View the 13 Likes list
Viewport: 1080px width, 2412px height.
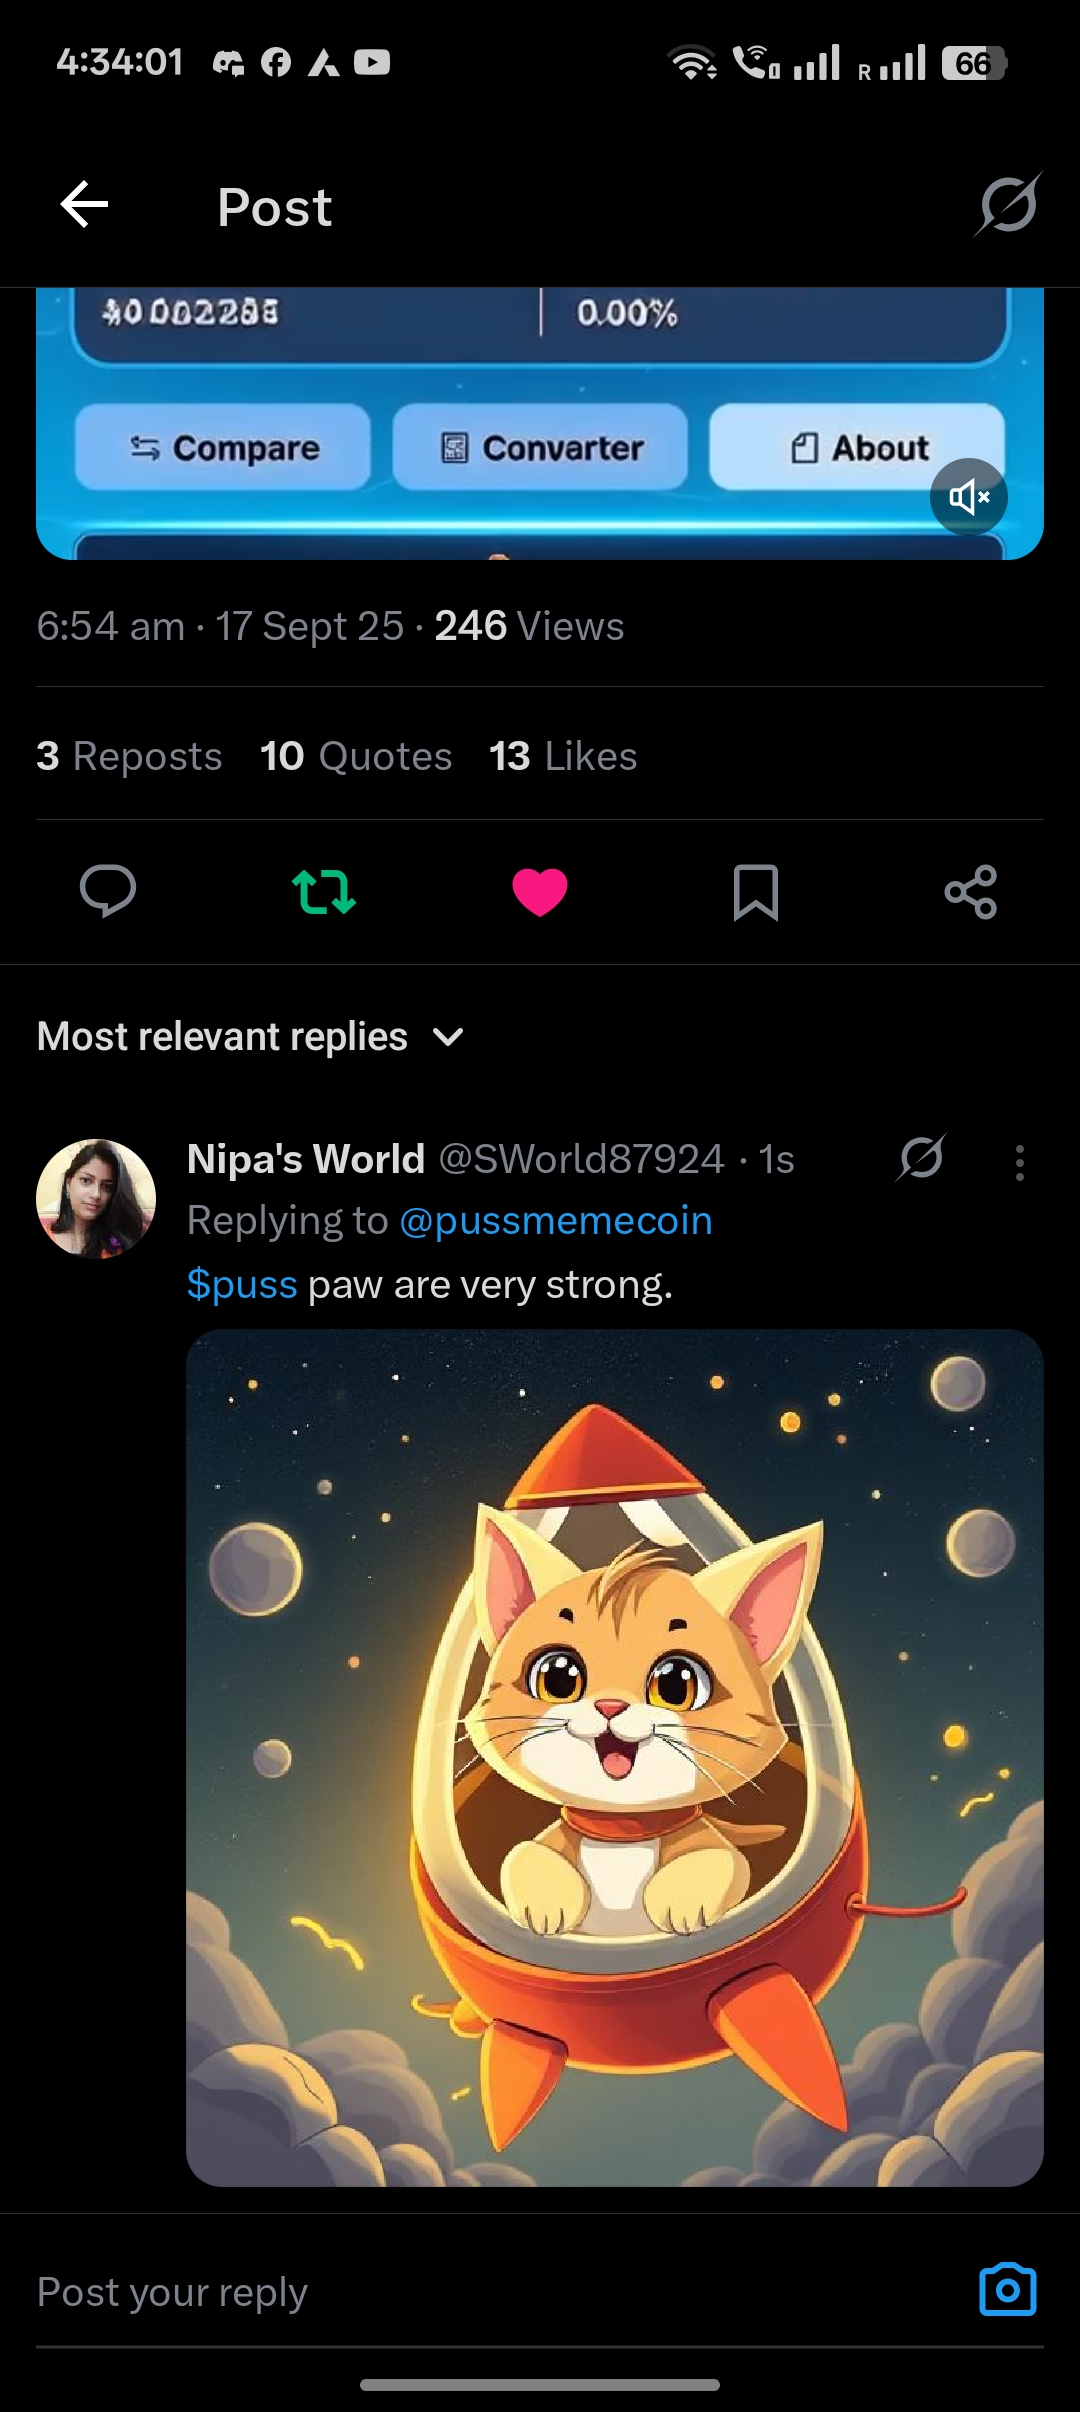[x=563, y=756]
